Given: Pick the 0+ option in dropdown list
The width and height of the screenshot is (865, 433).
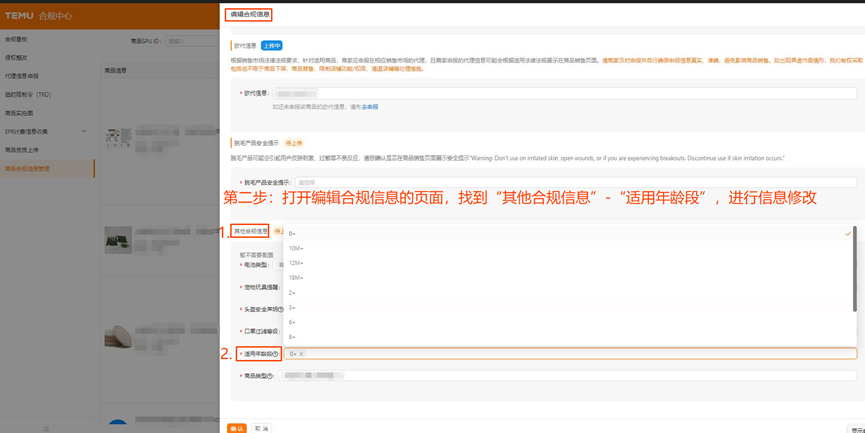Looking at the screenshot, I should pos(292,234).
